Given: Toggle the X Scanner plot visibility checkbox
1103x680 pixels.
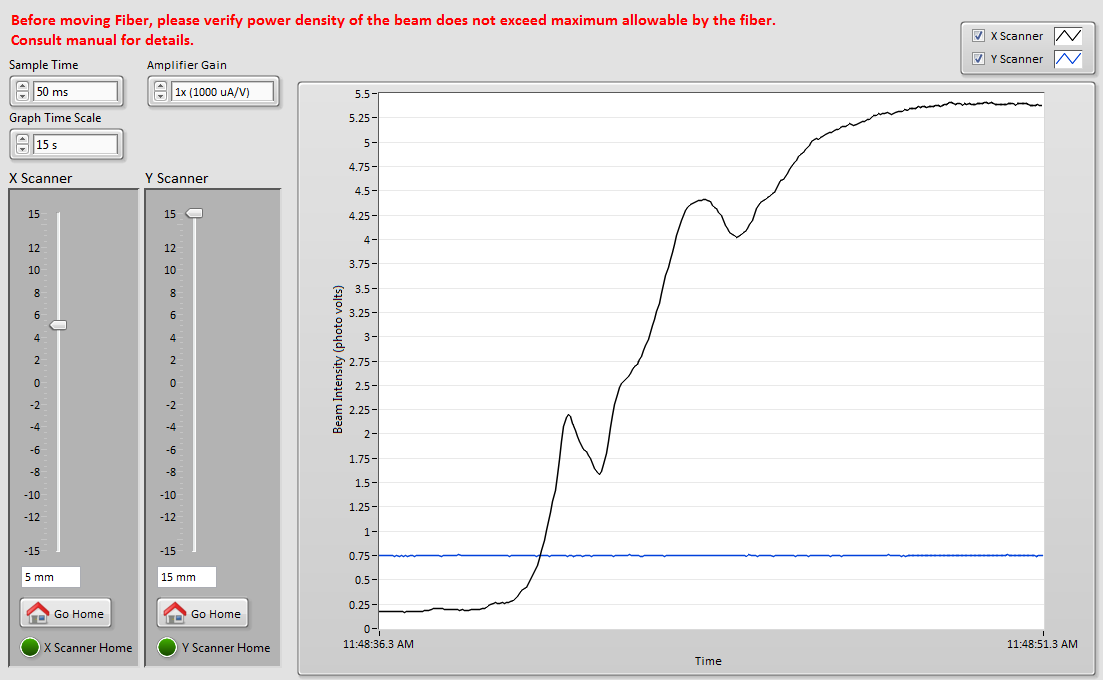Looking at the screenshot, I should pos(978,36).
